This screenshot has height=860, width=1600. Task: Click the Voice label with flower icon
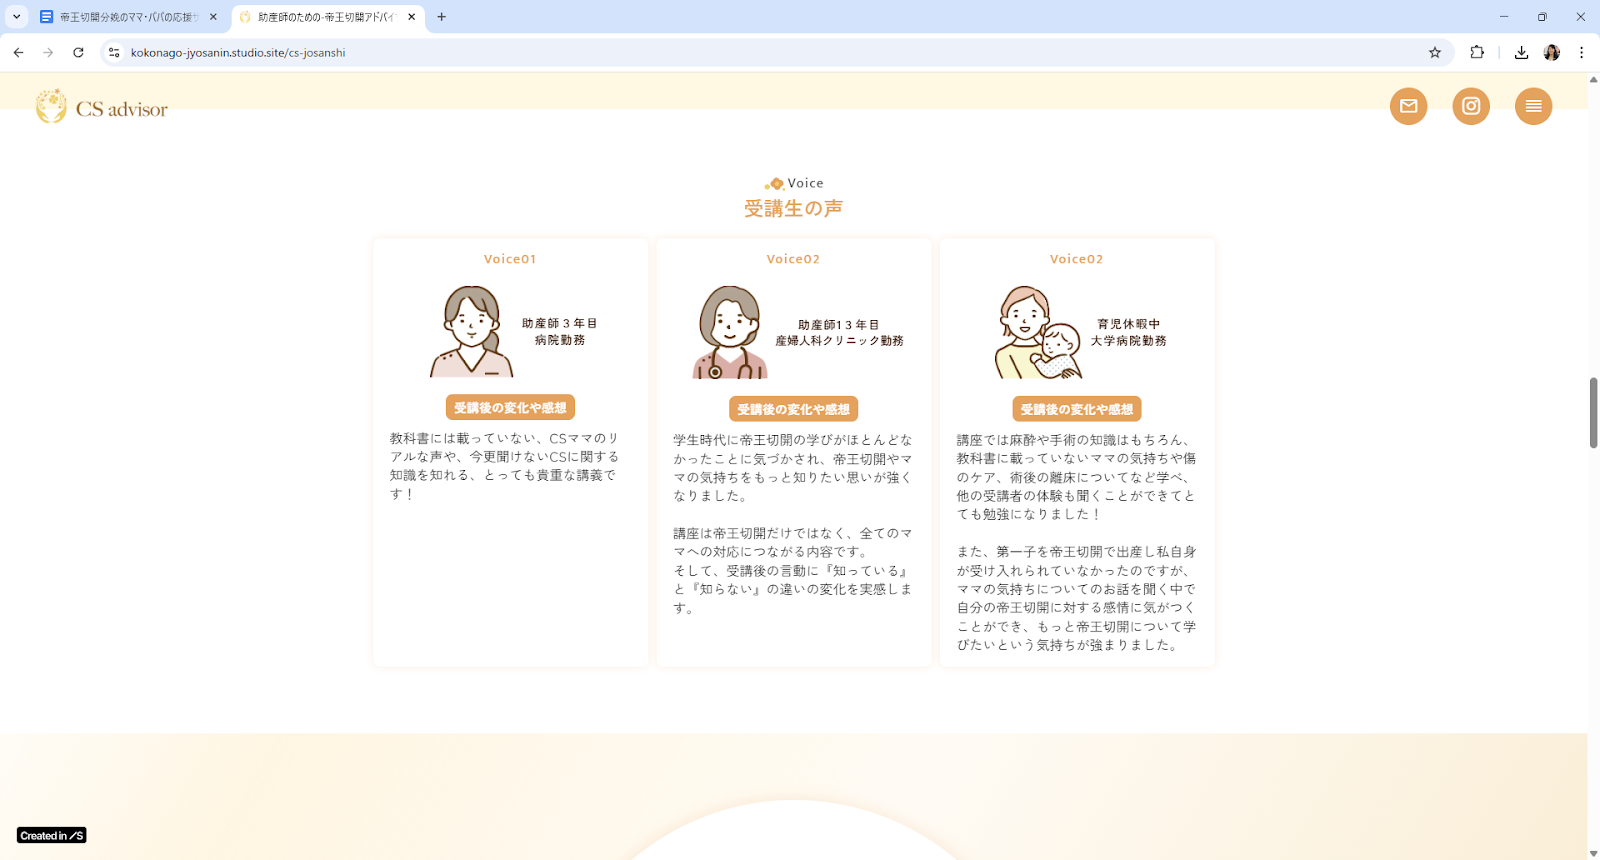coord(794,183)
